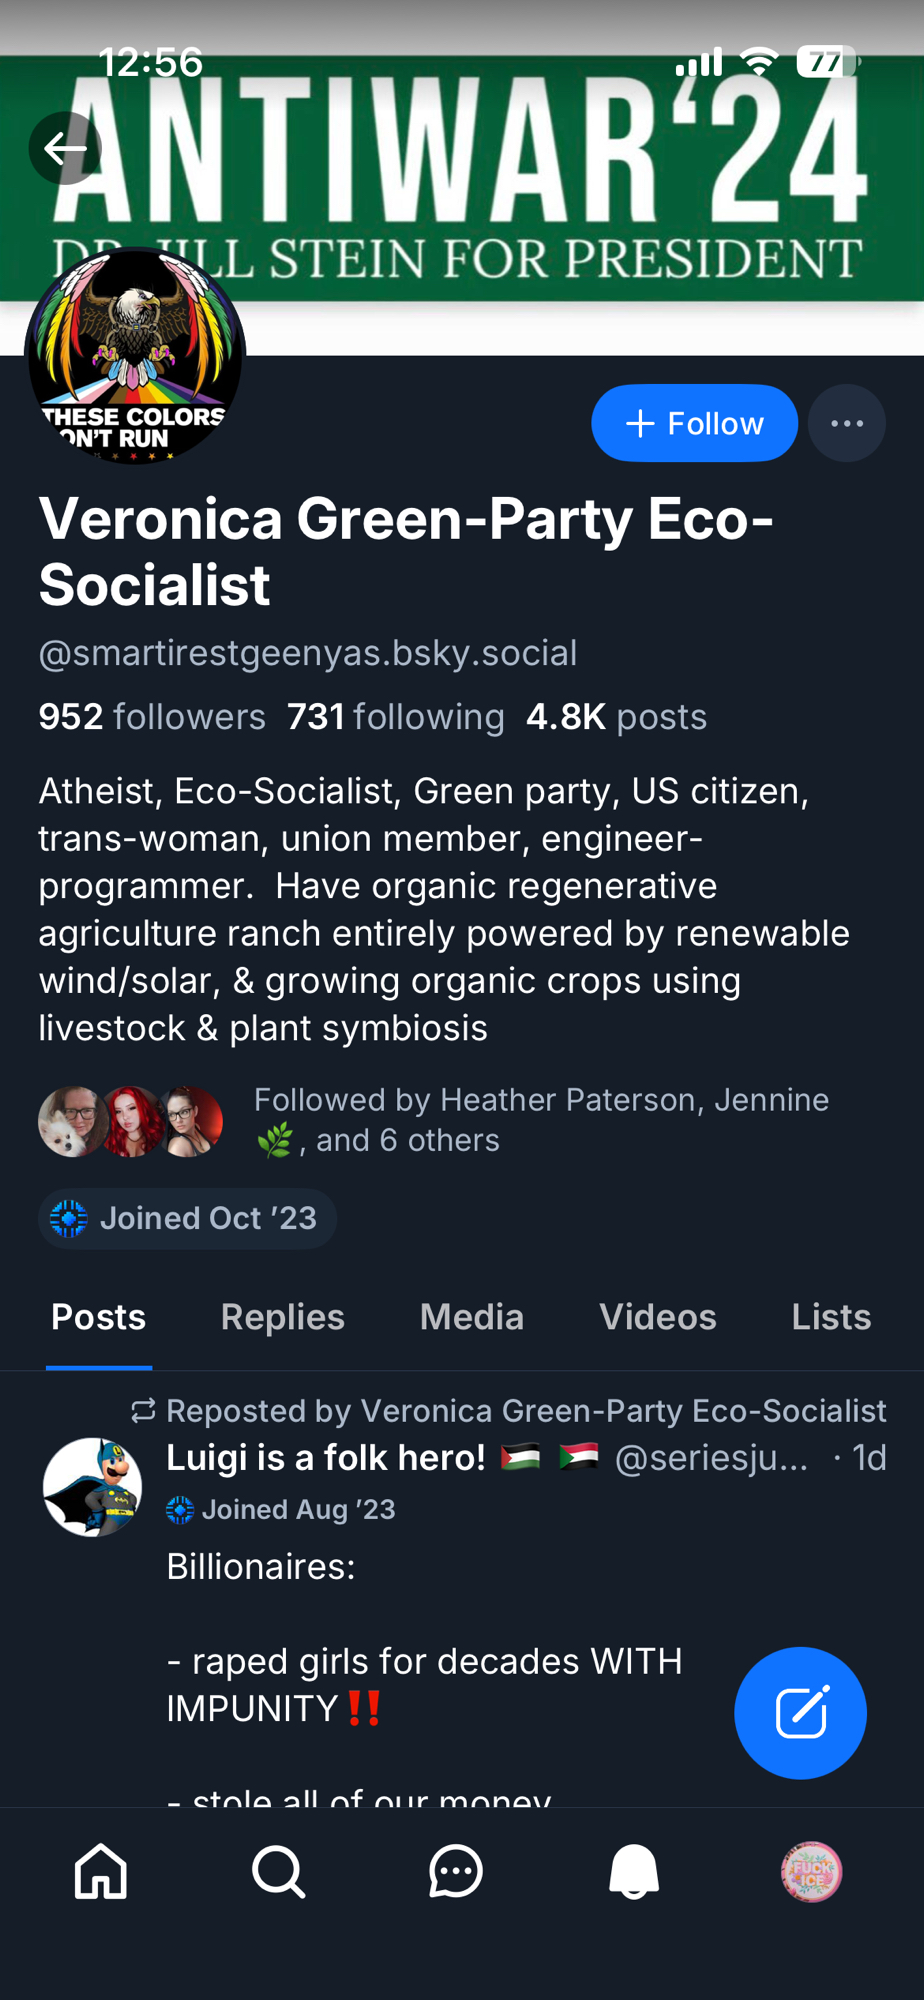Image resolution: width=924 pixels, height=2000 pixels.
Task: Tap the Joined Oct '23 badge
Action: [x=187, y=1218]
